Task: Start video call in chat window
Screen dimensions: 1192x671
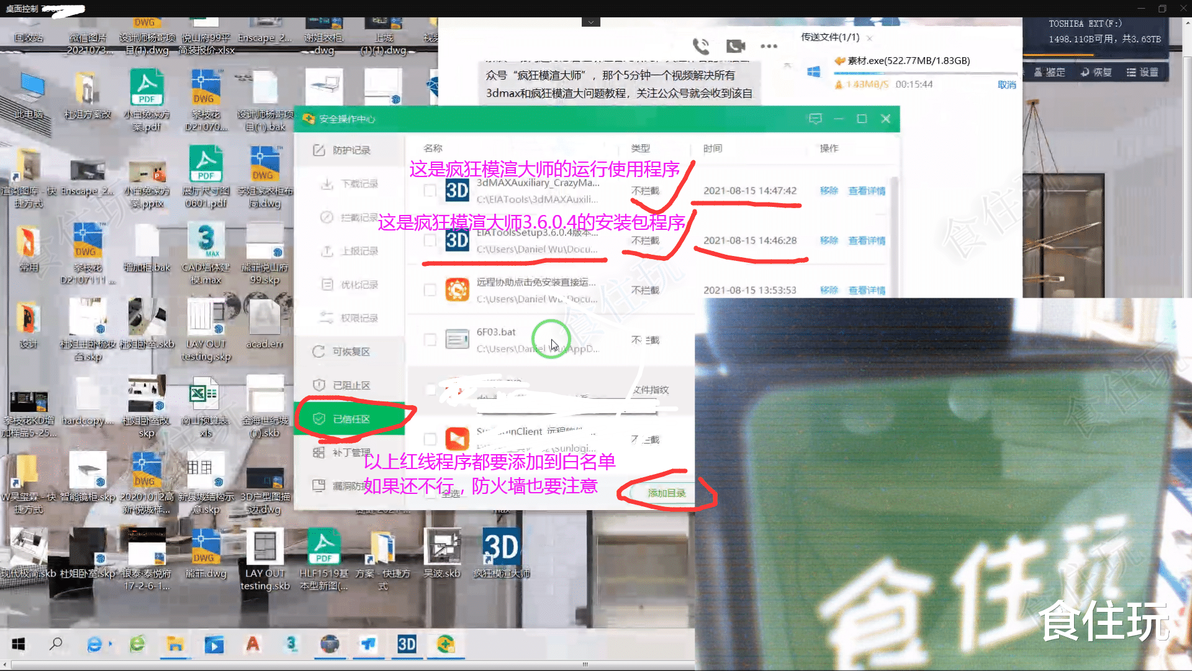Action: click(x=735, y=46)
